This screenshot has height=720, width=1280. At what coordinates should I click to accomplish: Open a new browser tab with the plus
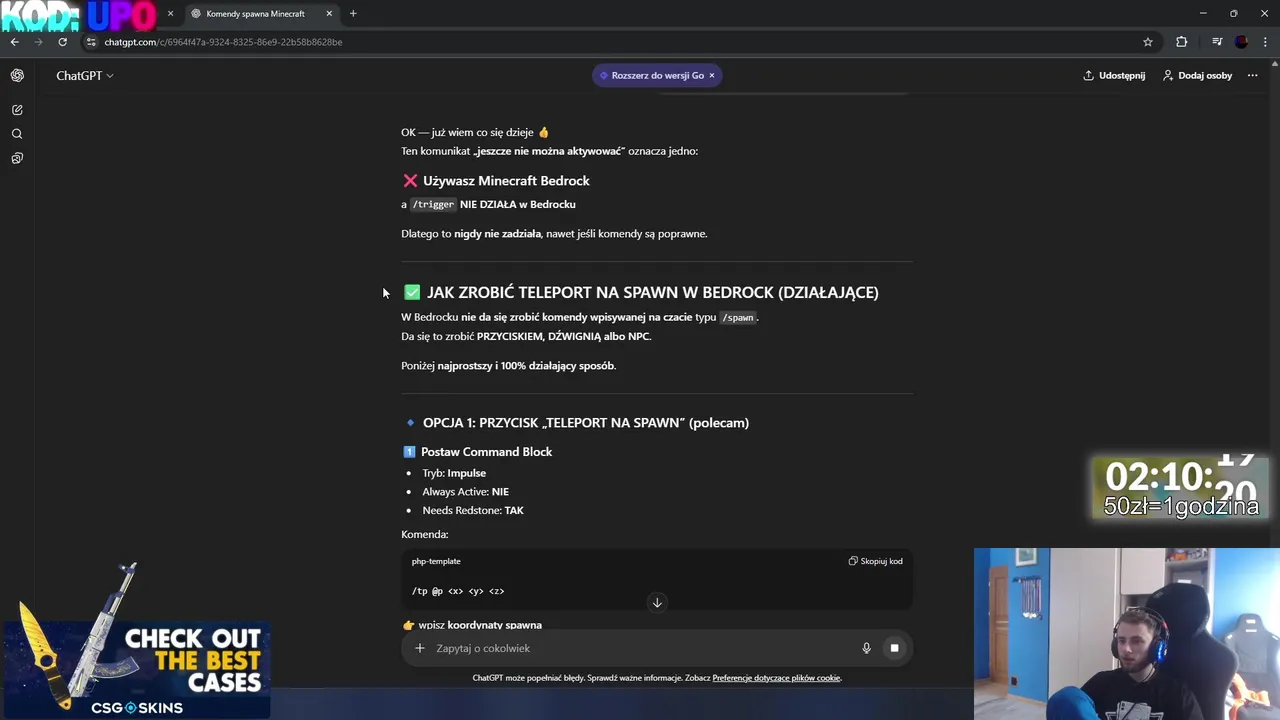[353, 14]
